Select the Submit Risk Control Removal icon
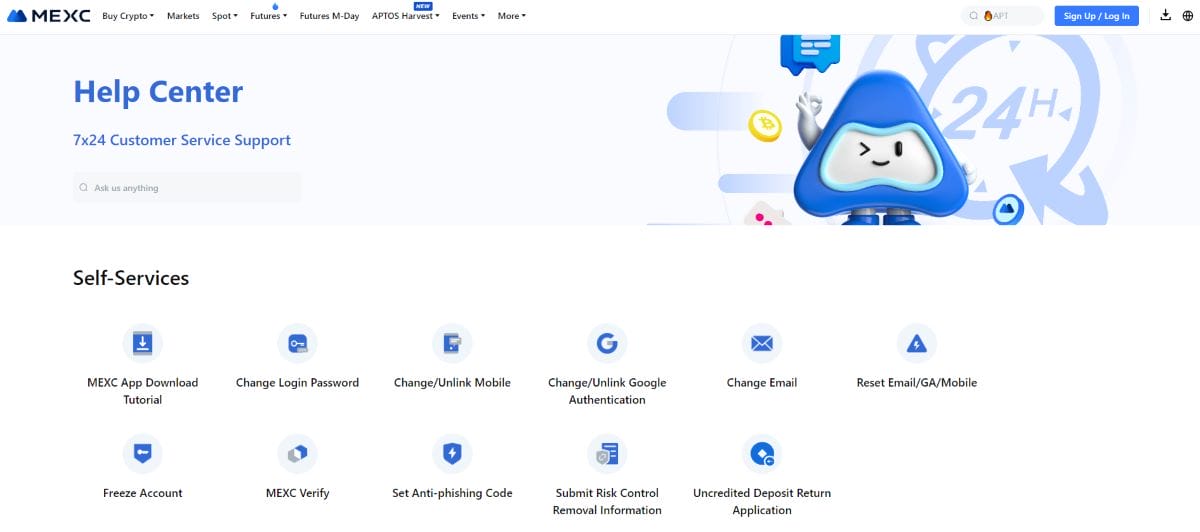 click(x=607, y=454)
